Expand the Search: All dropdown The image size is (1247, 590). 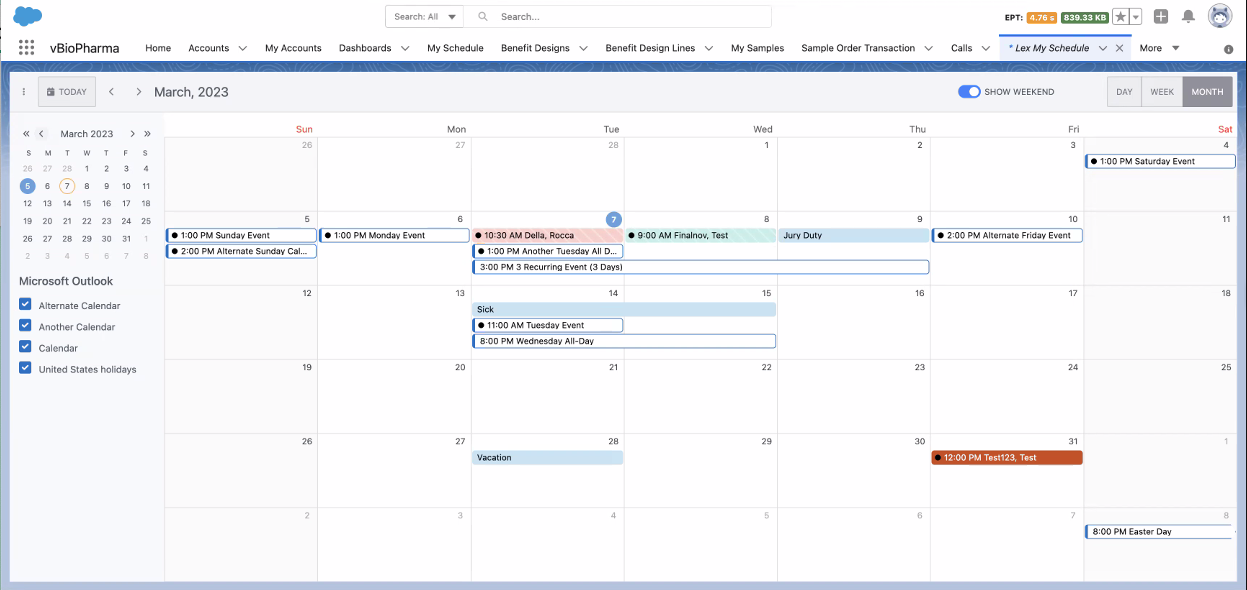point(425,17)
